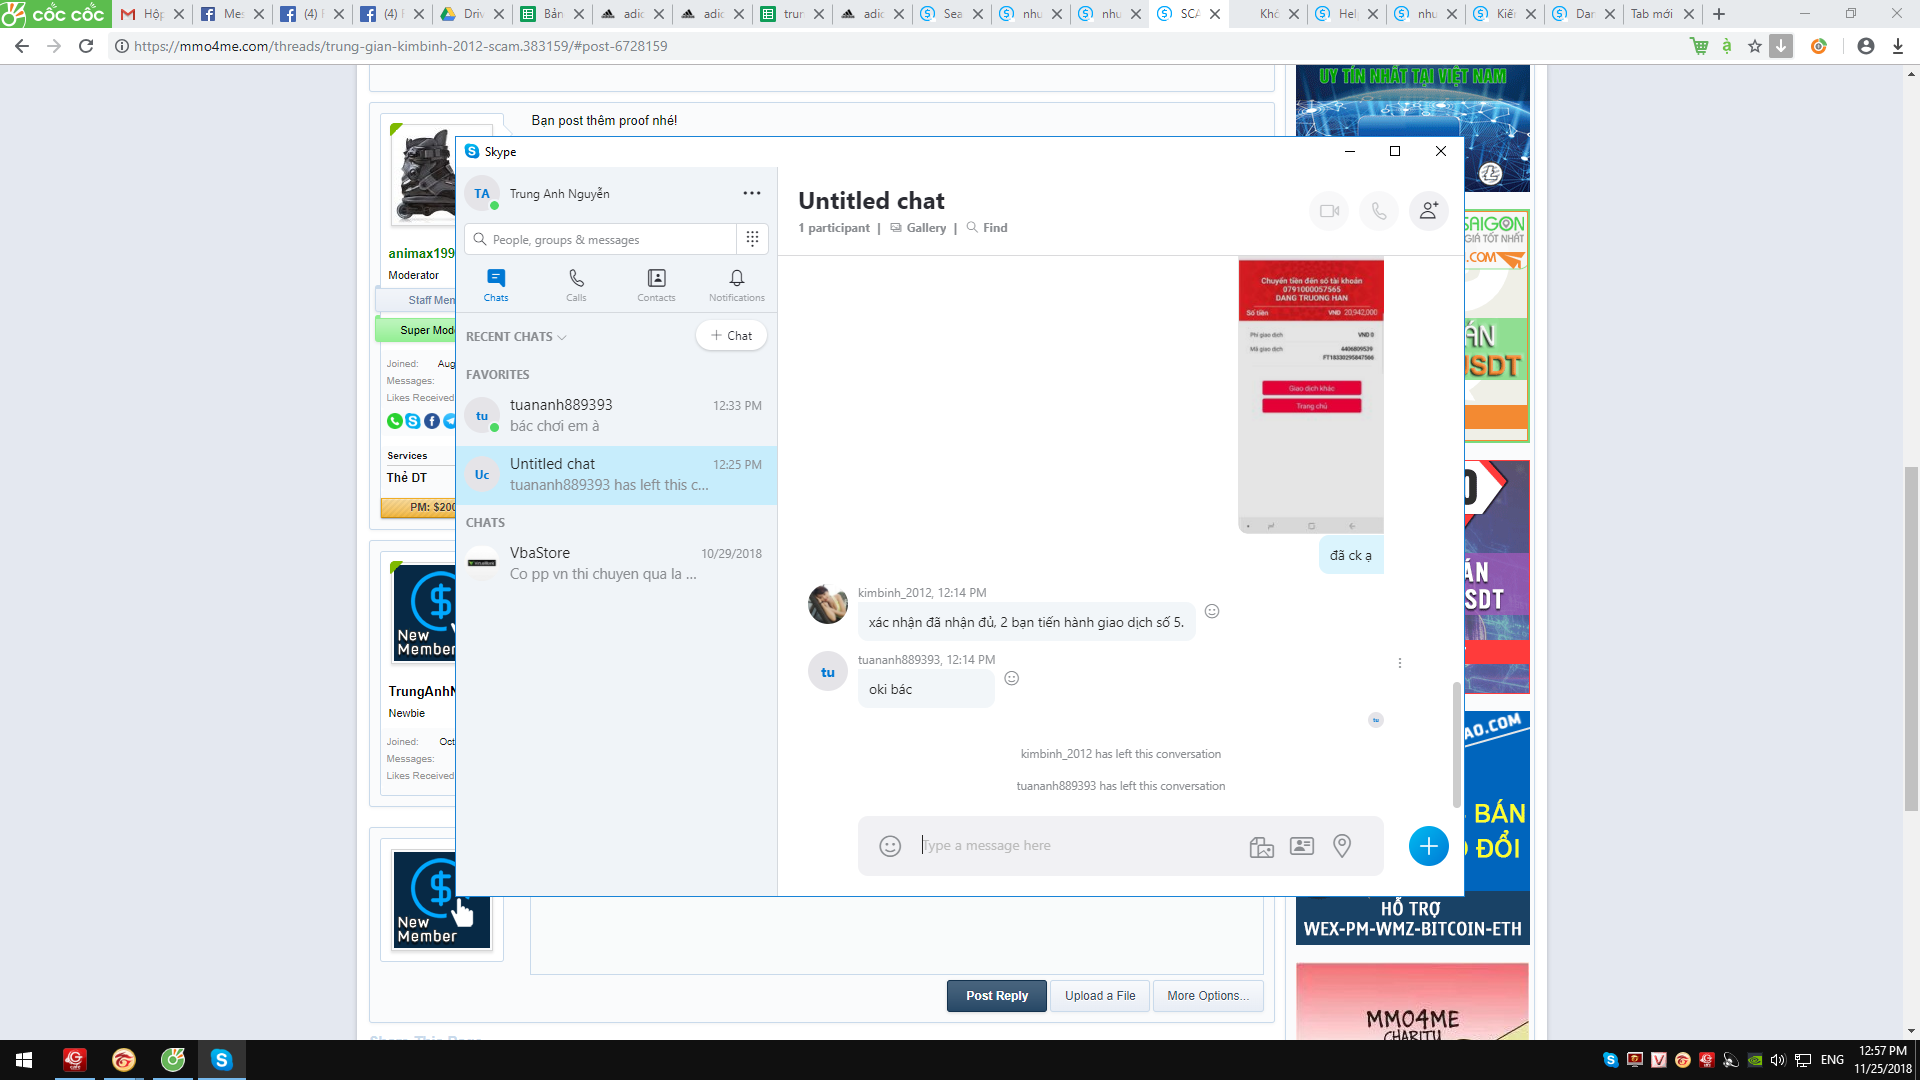Click the emoji icon in message input
This screenshot has height=1080, width=1920.
click(x=890, y=845)
